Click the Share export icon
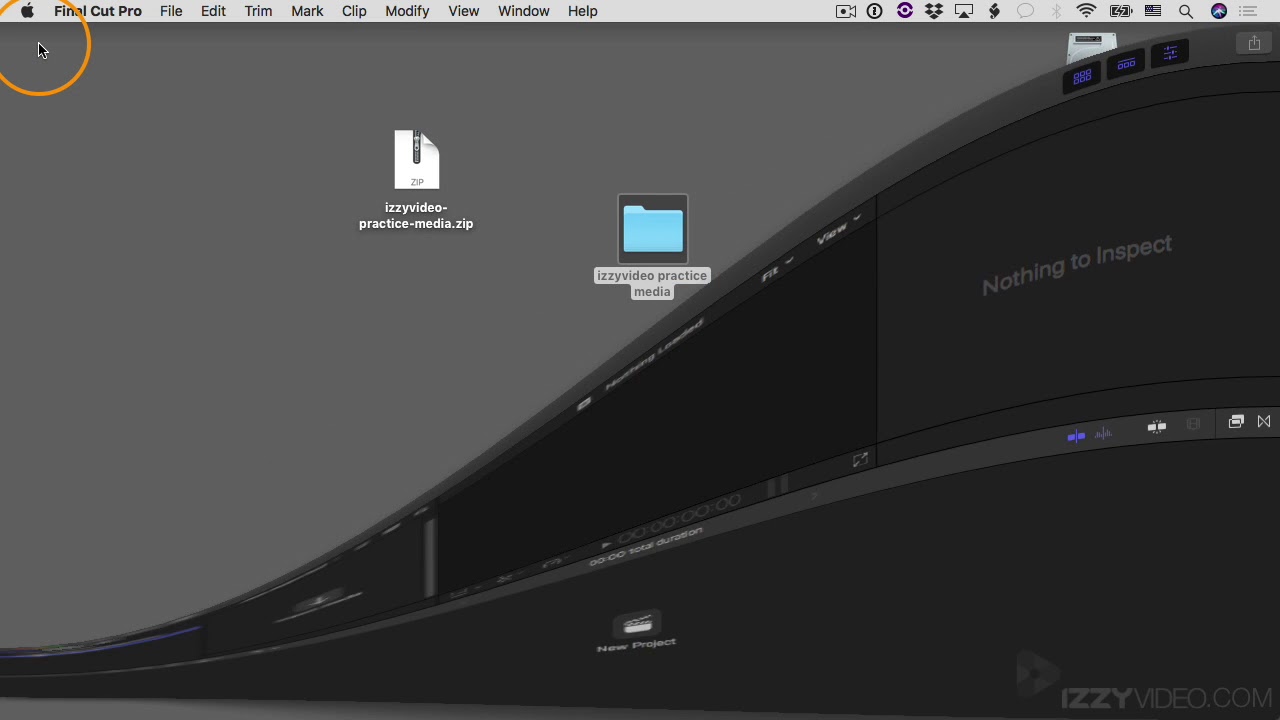Image resolution: width=1280 pixels, height=720 pixels. click(1254, 43)
